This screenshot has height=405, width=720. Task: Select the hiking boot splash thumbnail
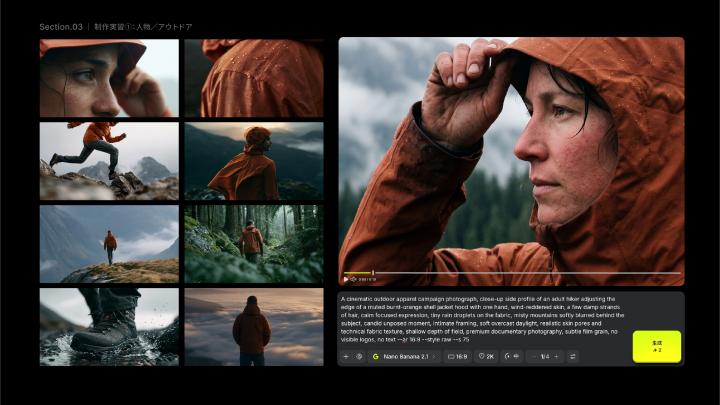point(109,327)
